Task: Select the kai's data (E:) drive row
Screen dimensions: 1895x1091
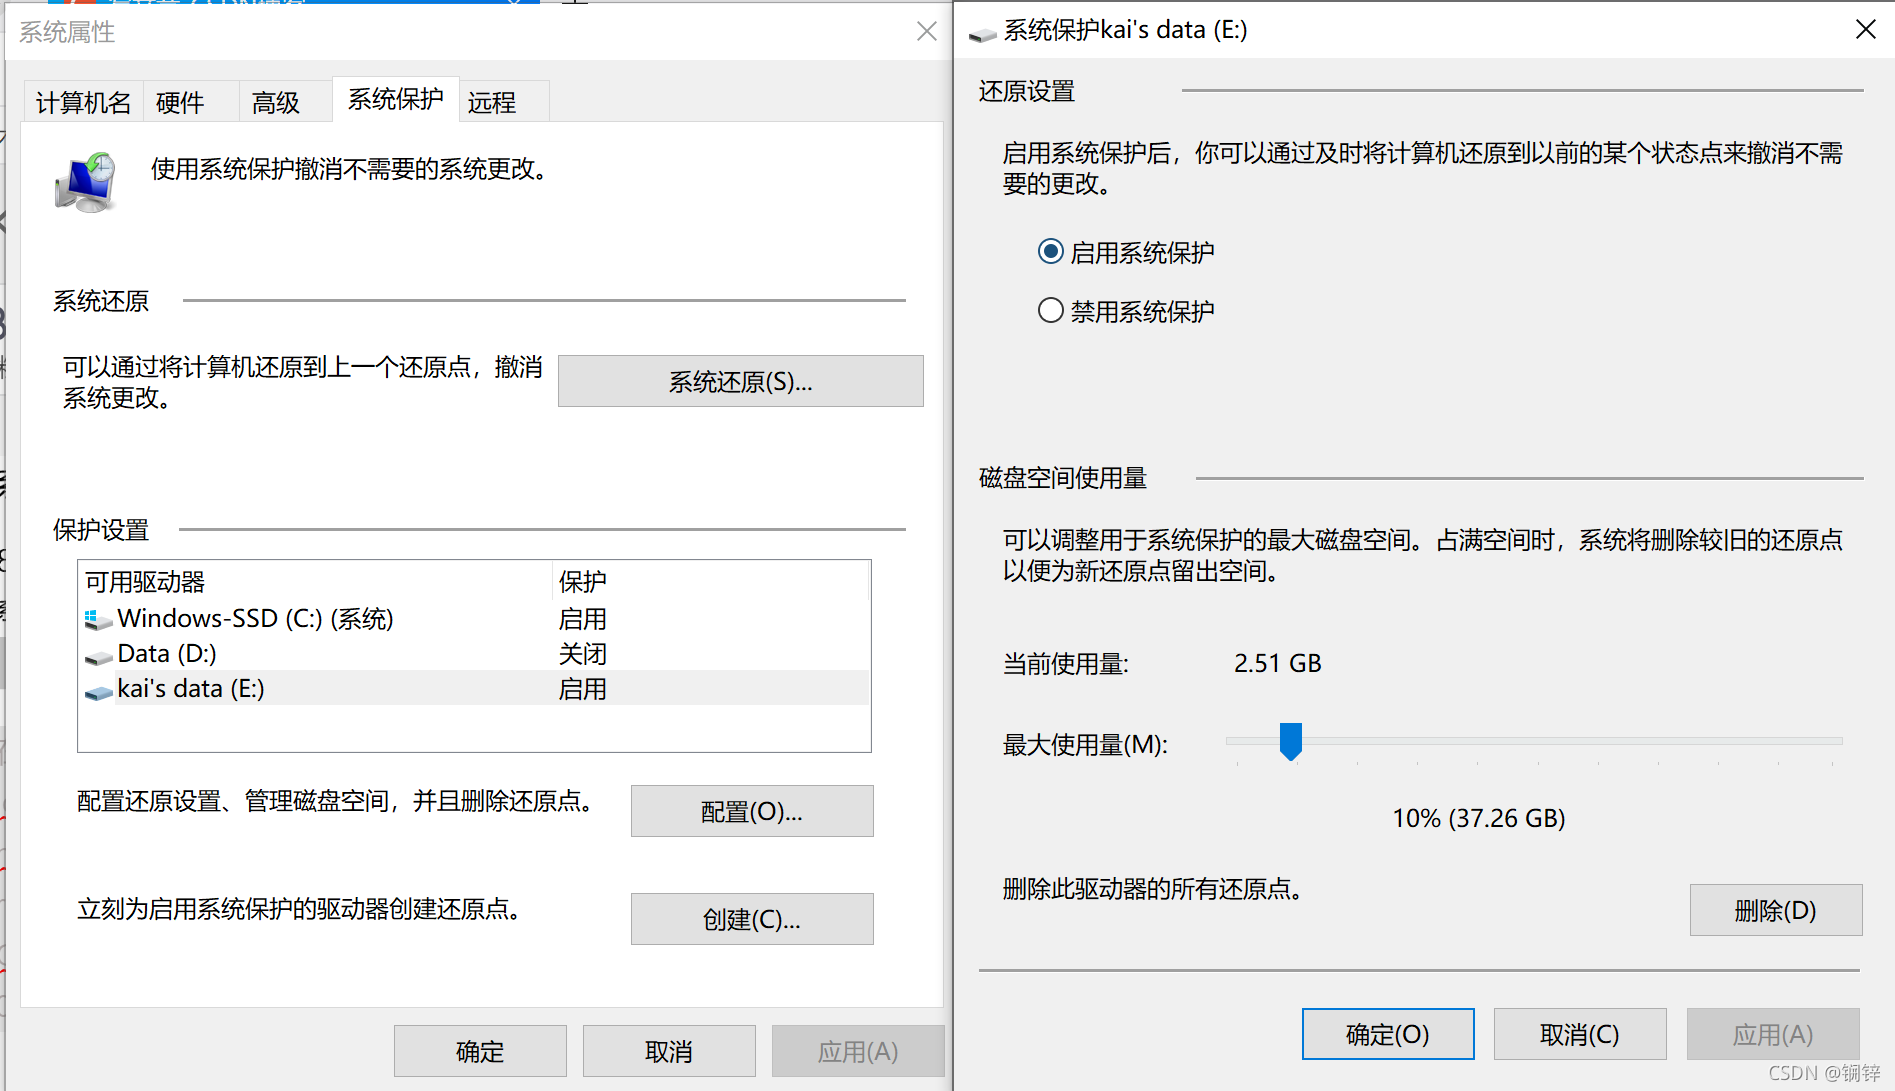Action: (x=474, y=689)
